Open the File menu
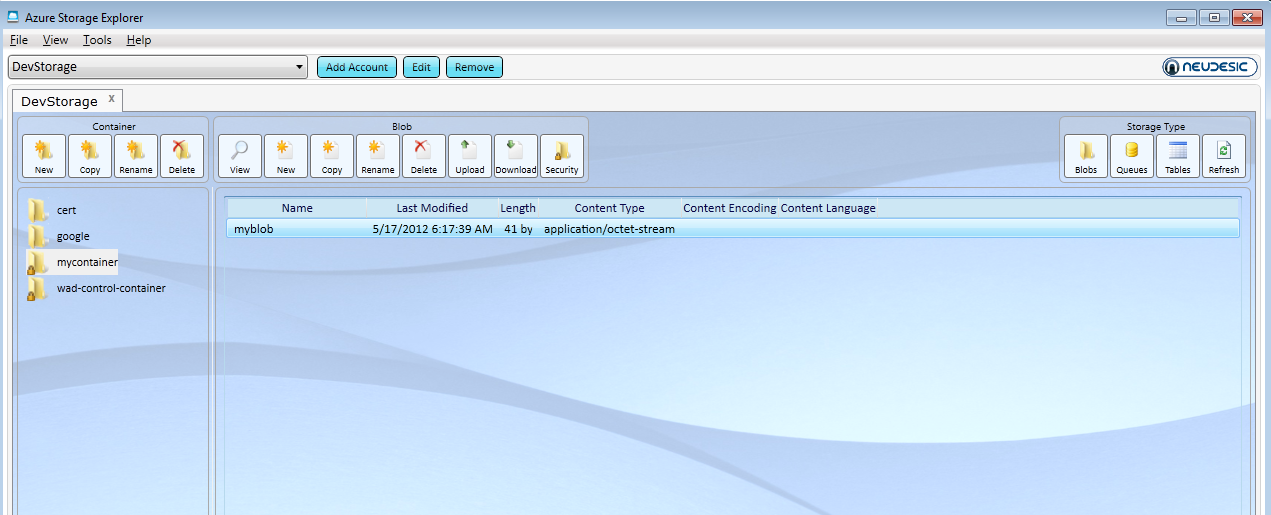This screenshot has width=1271, height=515. tap(19, 40)
